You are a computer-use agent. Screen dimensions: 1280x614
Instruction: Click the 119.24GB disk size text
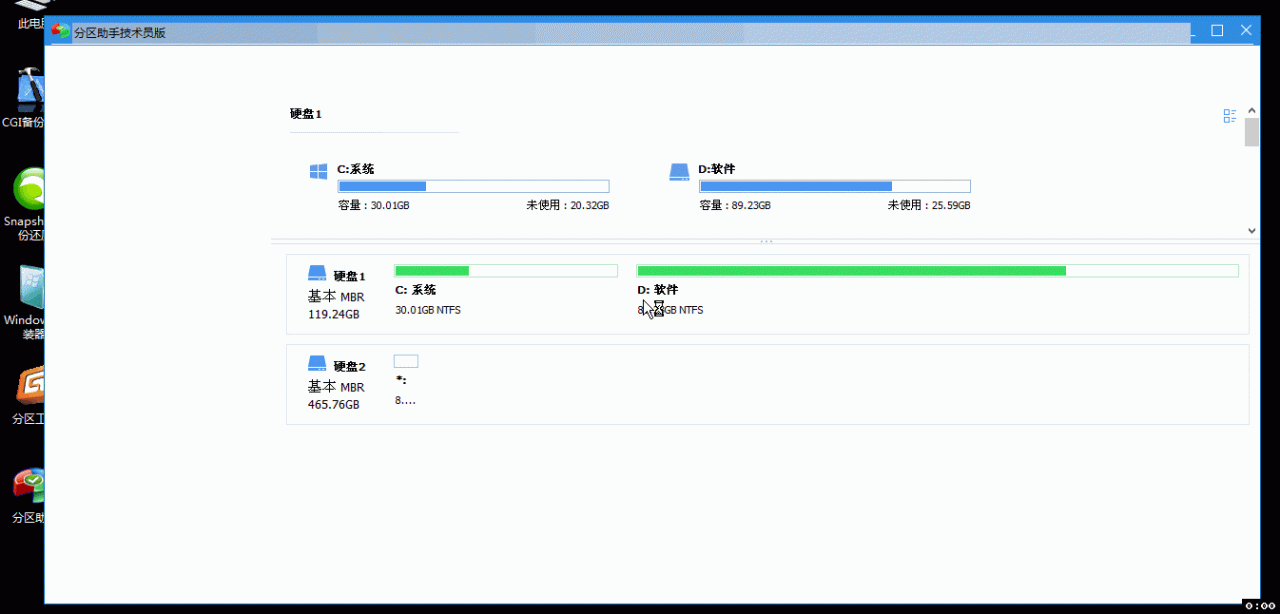(x=333, y=314)
